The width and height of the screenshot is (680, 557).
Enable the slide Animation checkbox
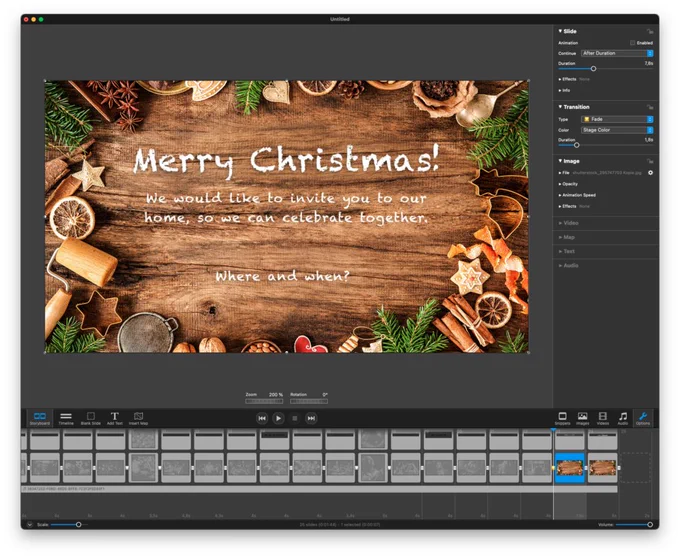pyautogui.click(x=632, y=43)
